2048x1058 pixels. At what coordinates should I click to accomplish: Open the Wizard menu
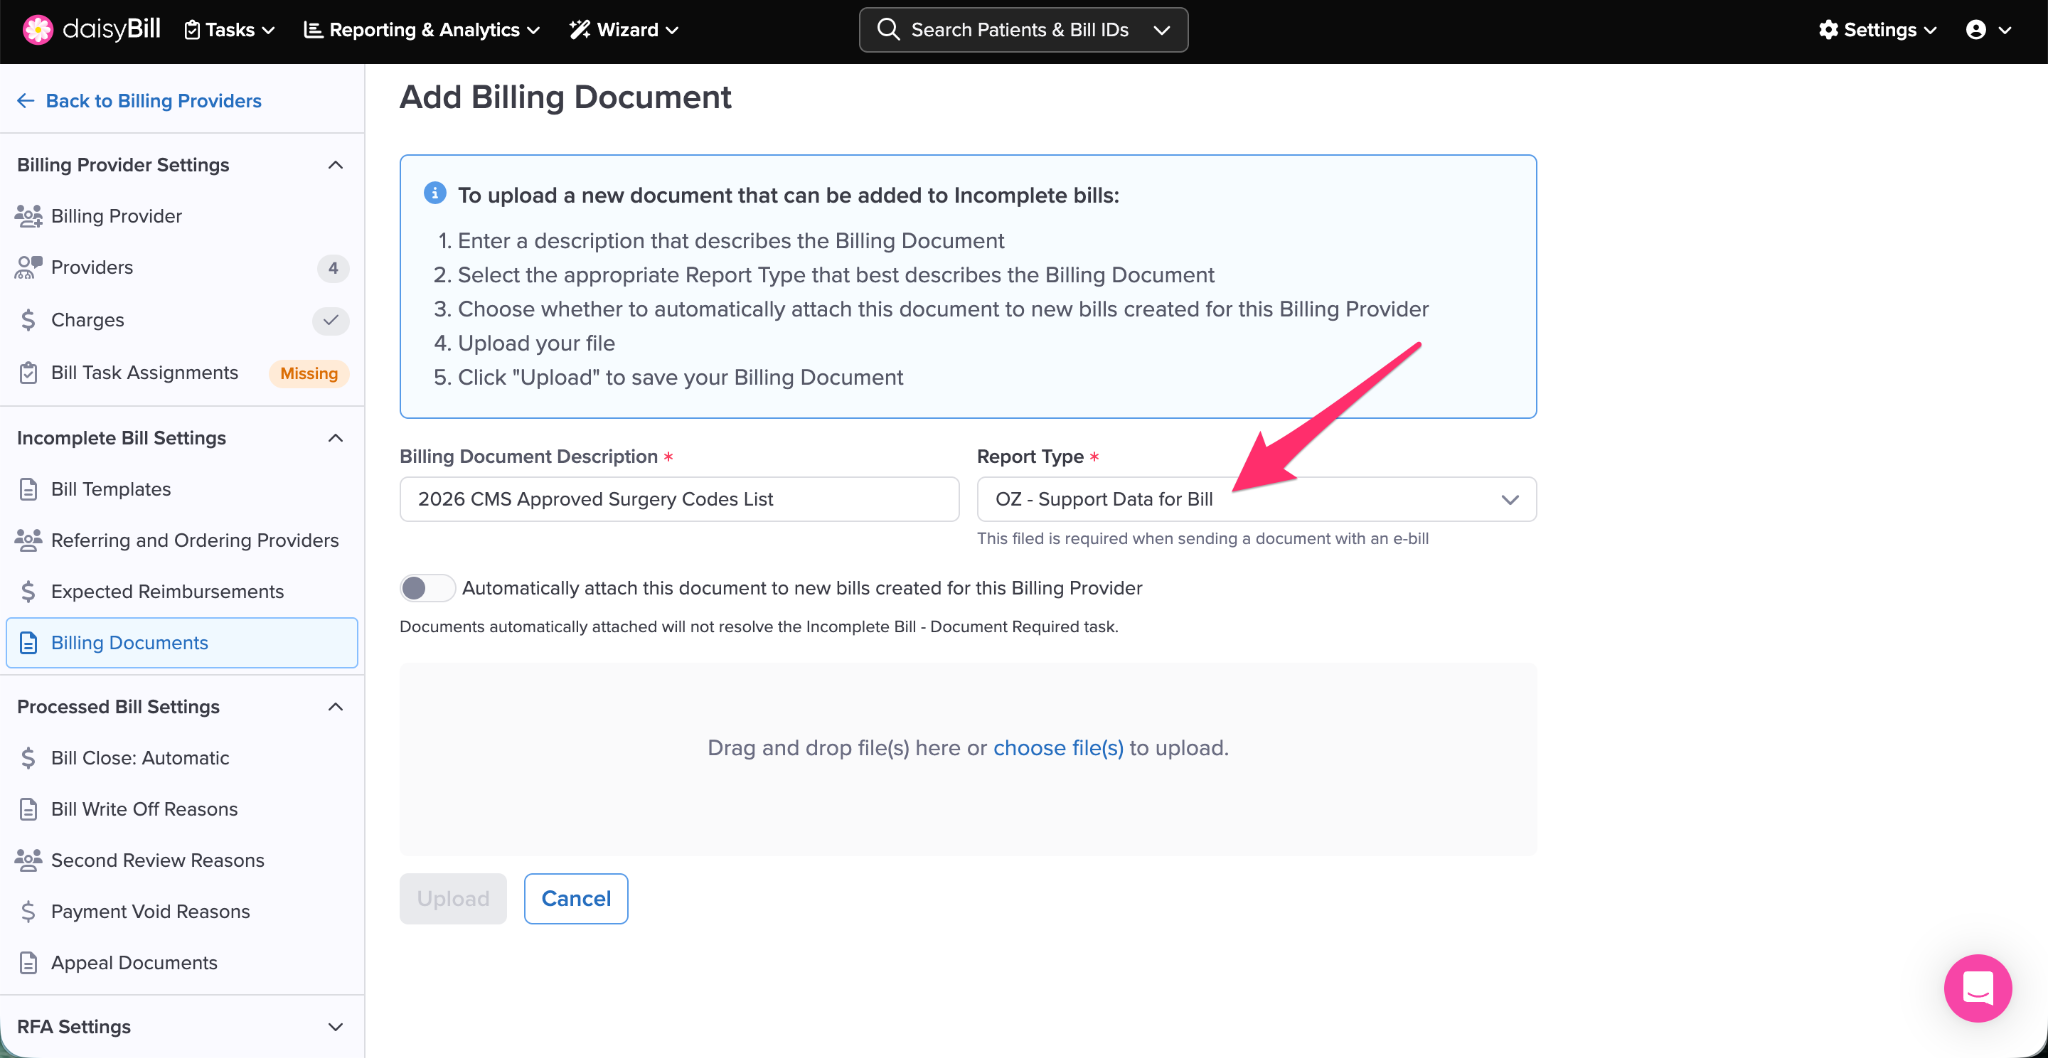pos(624,30)
